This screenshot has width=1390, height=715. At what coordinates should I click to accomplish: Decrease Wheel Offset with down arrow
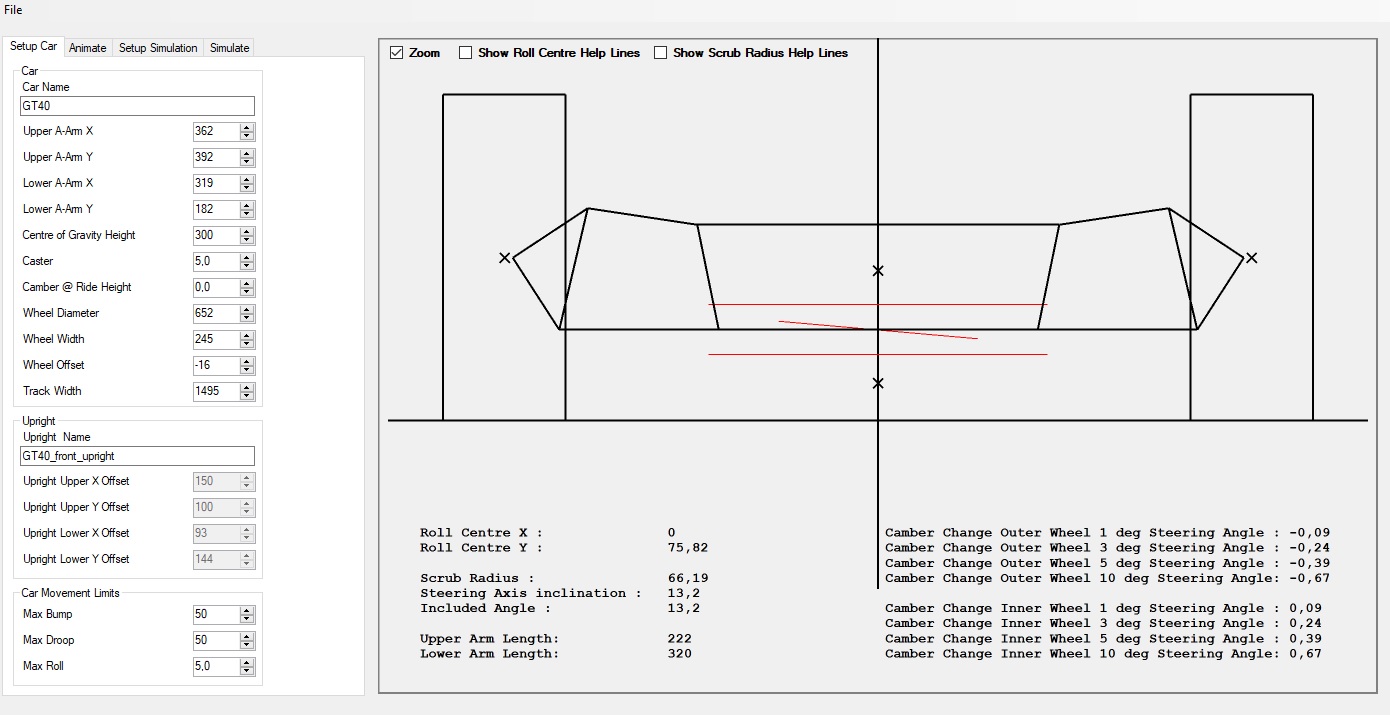tap(247, 369)
